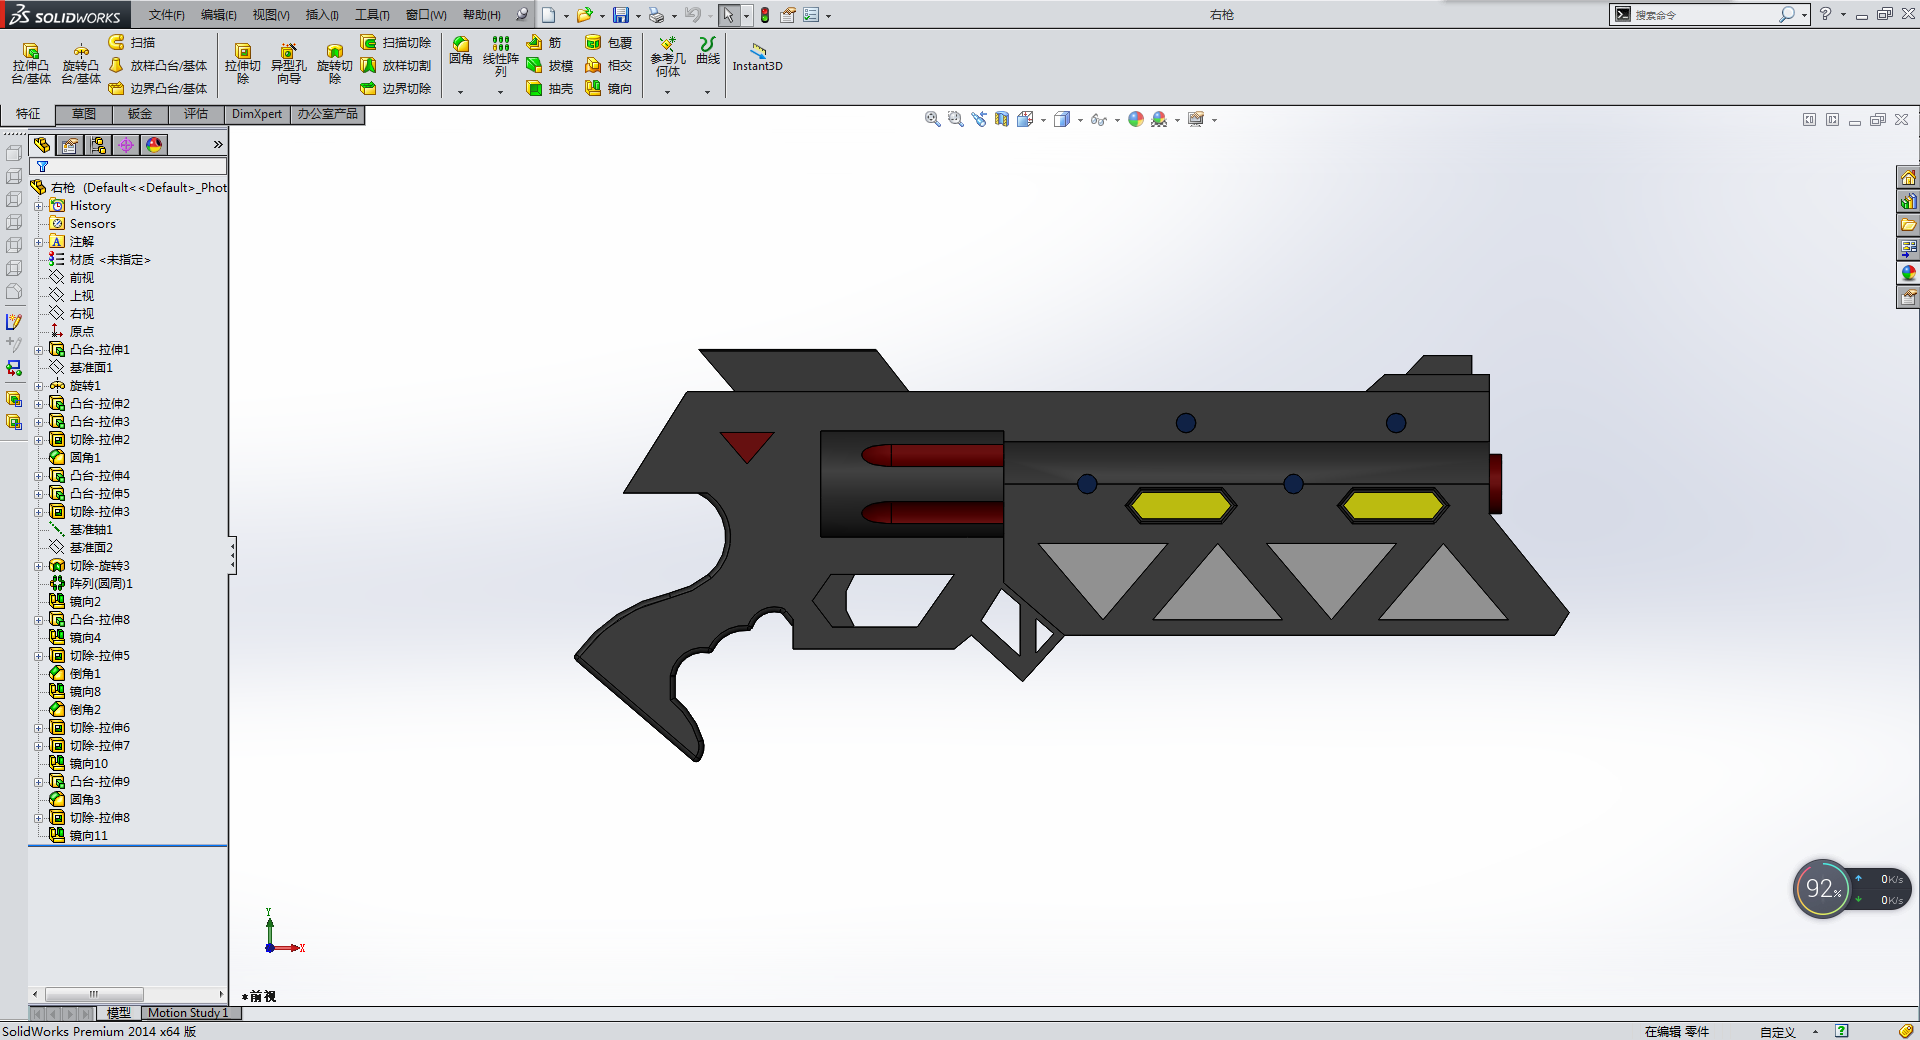Select the 拔模 draft tool
Screen dimensions: 1920x1040
550,65
